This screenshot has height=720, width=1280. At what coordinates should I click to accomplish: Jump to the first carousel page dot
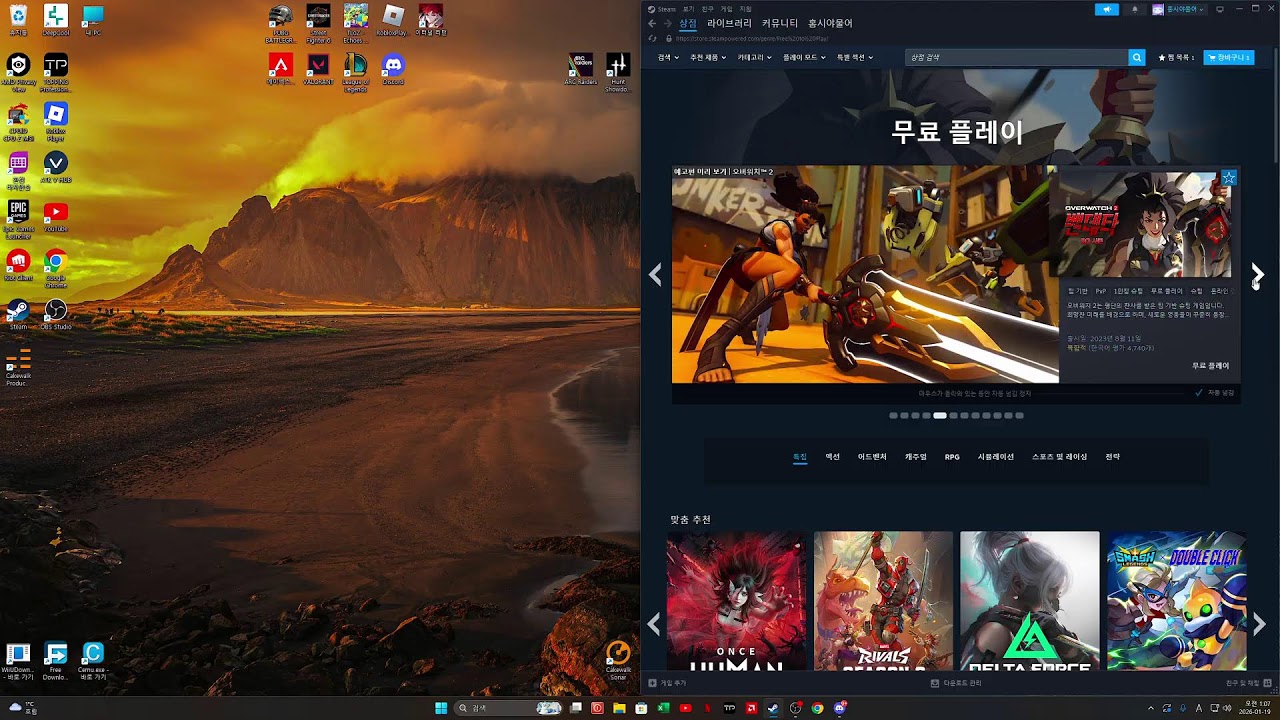click(893, 415)
